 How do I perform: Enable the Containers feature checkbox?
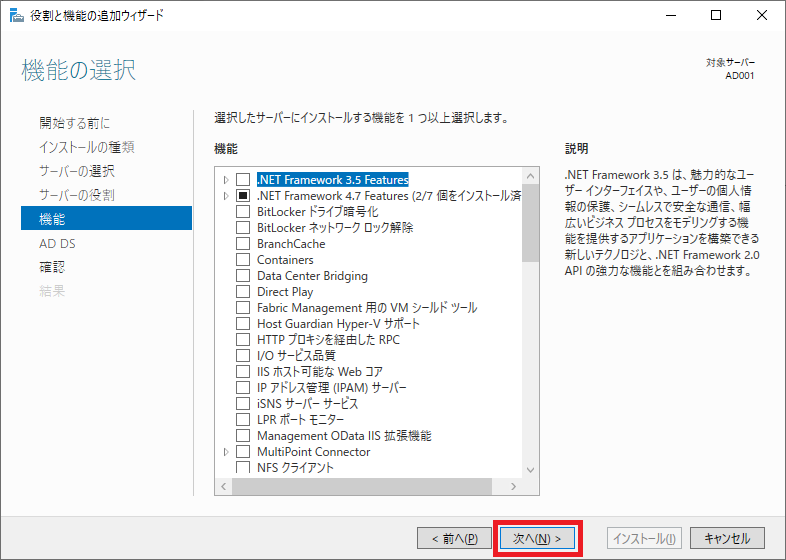click(243, 260)
